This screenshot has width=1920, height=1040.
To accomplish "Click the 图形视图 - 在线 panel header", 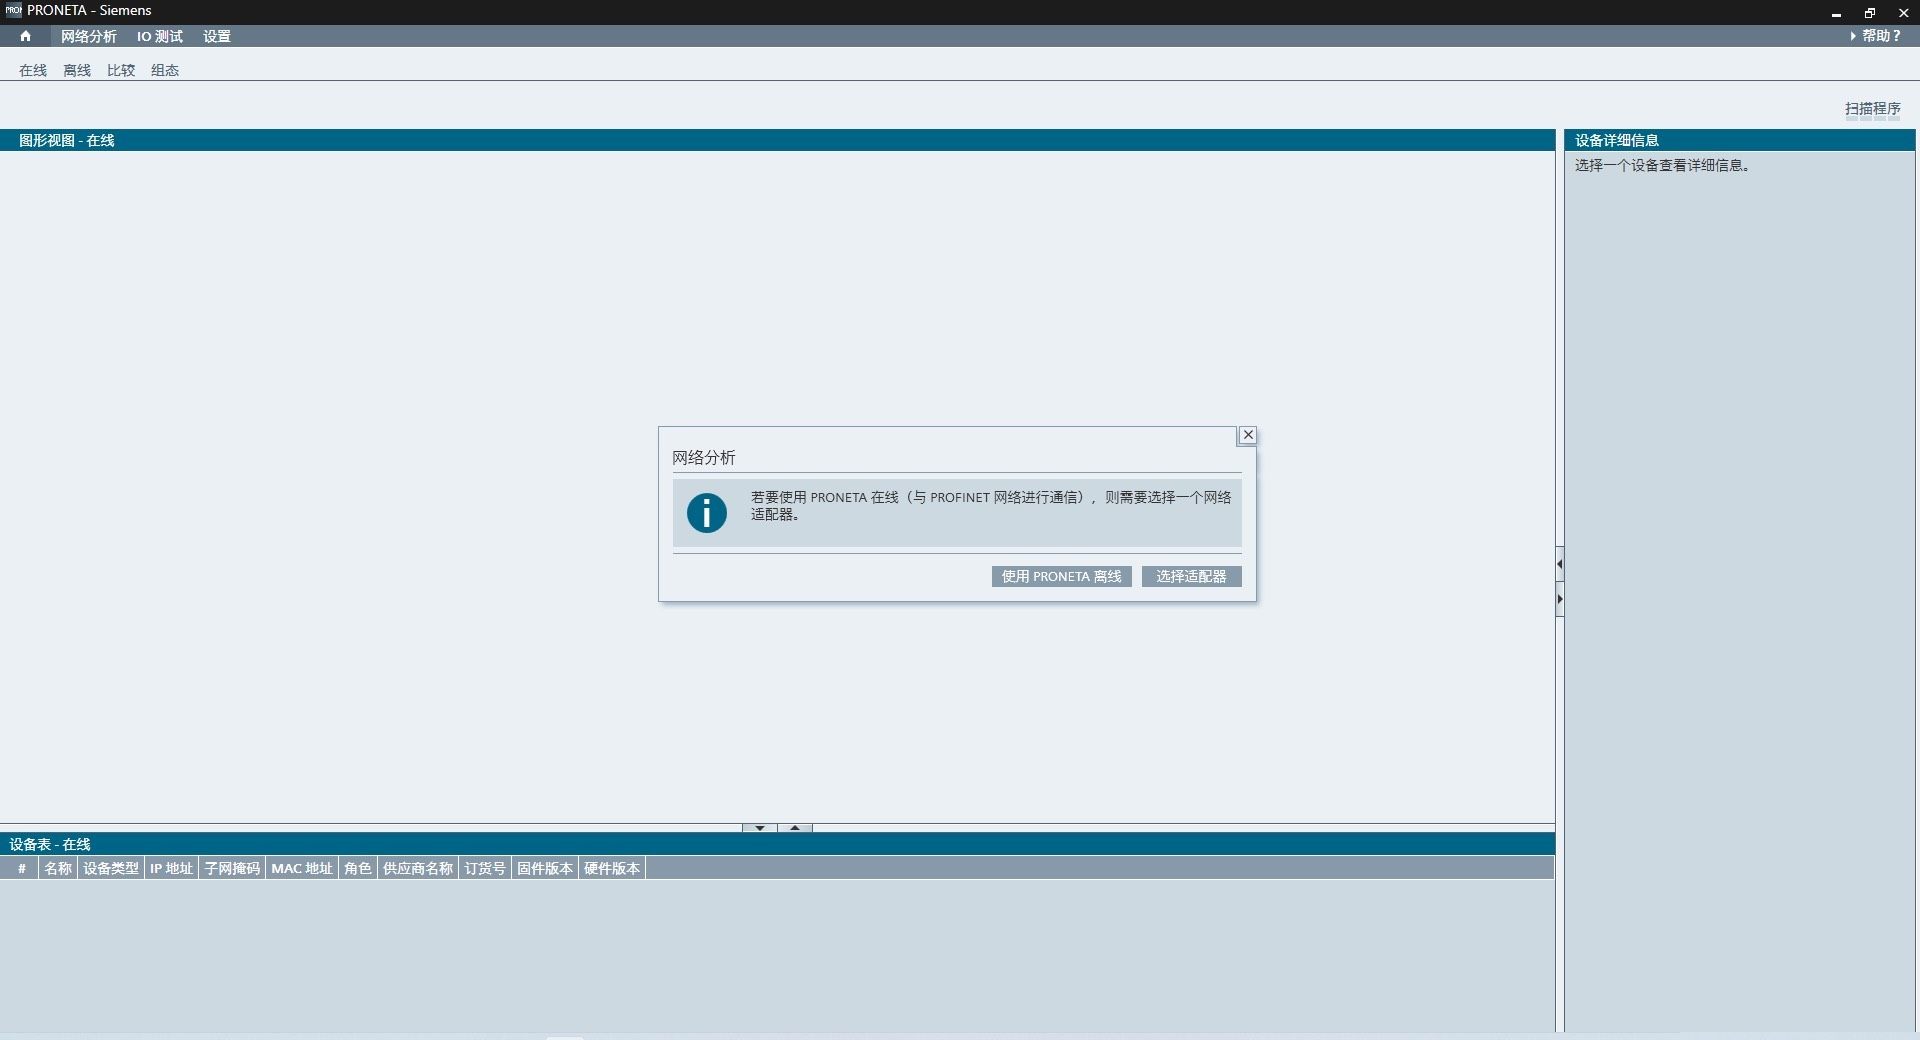I will [x=777, y=140].
